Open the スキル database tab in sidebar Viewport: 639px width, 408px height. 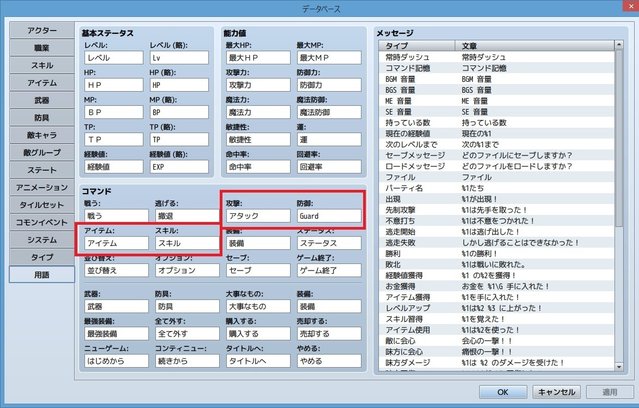pyautogui.click(x=42, y=66)
